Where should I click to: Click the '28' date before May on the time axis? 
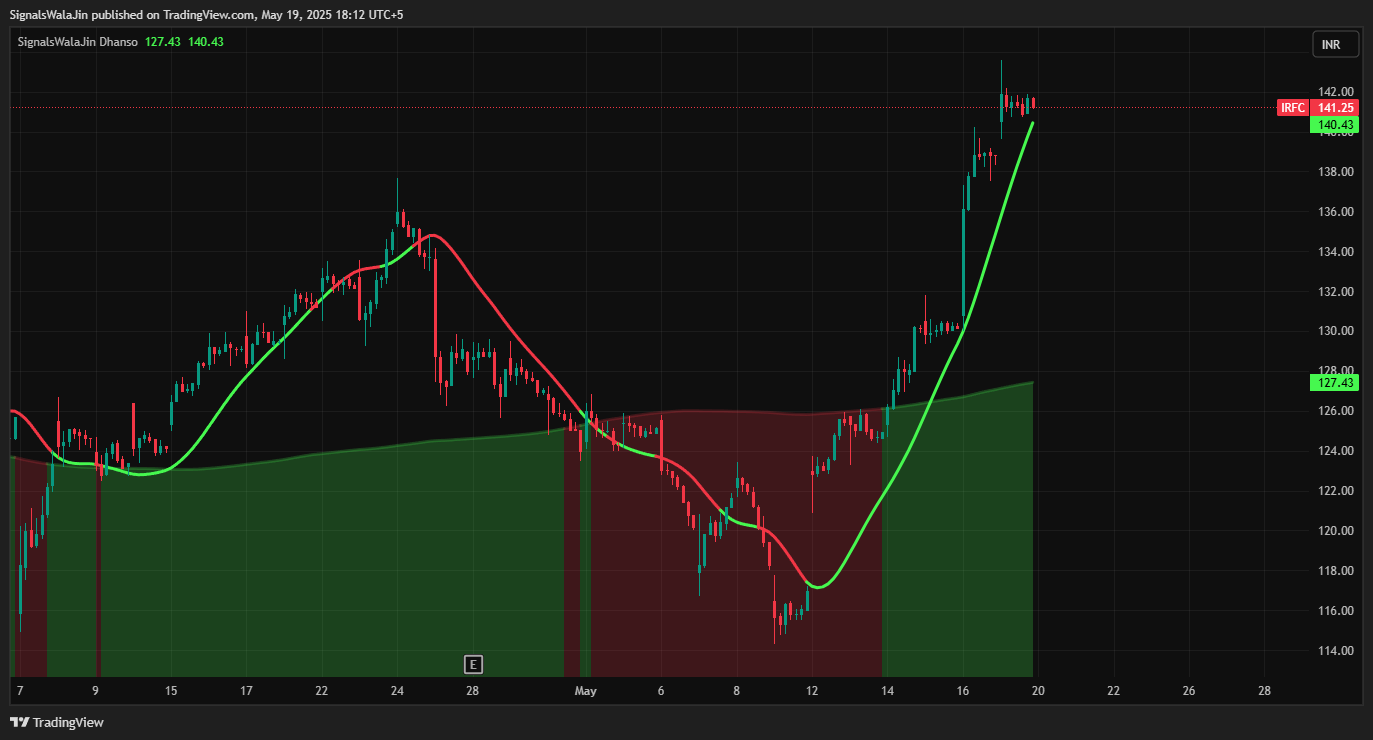tap(473, 691)
